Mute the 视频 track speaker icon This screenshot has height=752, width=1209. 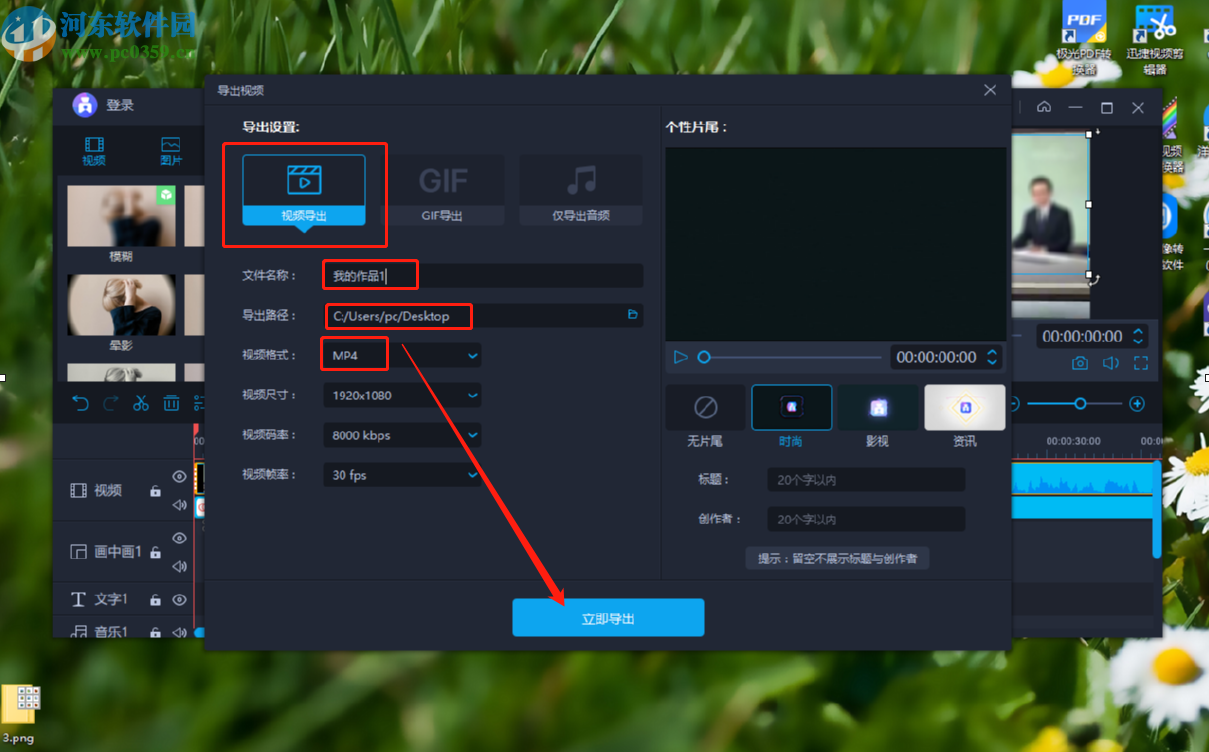pyautogui.click(x=180, y=504)
